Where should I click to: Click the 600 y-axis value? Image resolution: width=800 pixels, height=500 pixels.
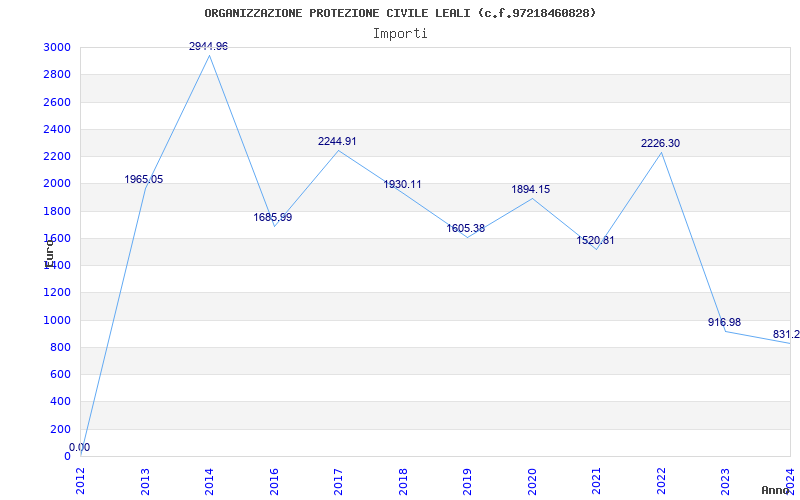61,374
